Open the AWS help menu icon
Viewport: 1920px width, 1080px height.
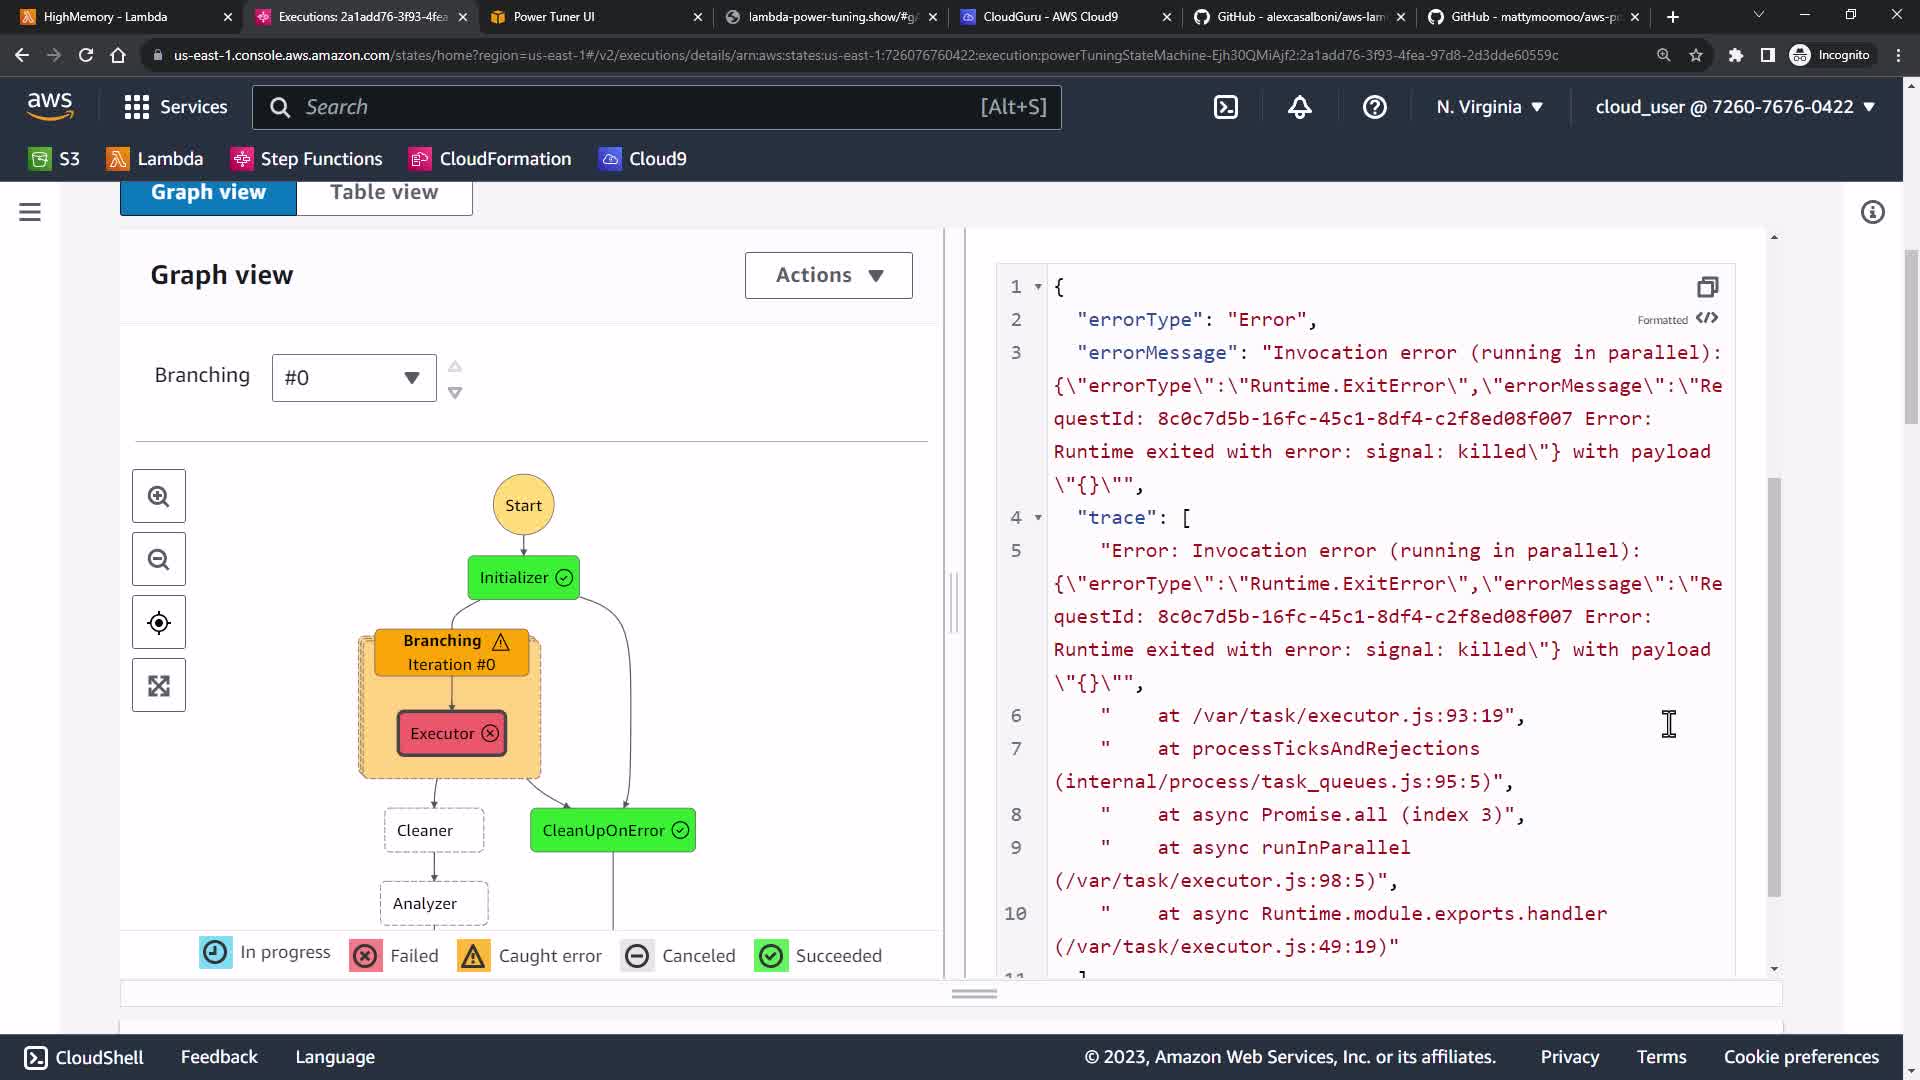(1374, 107)
